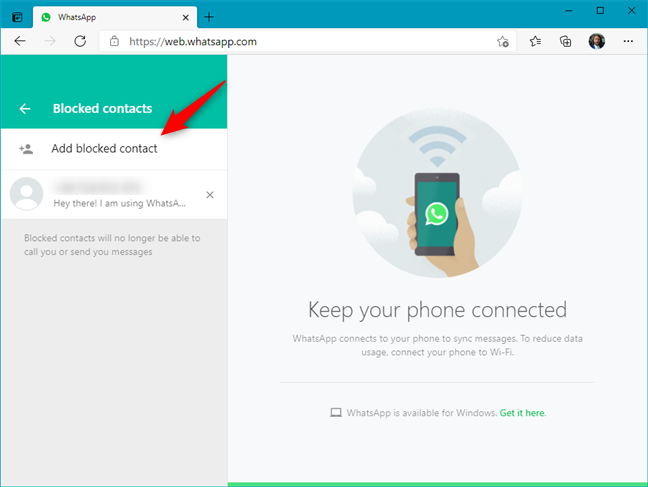Click browser forward arrow

pyautogui.click(x=50, y=41)
